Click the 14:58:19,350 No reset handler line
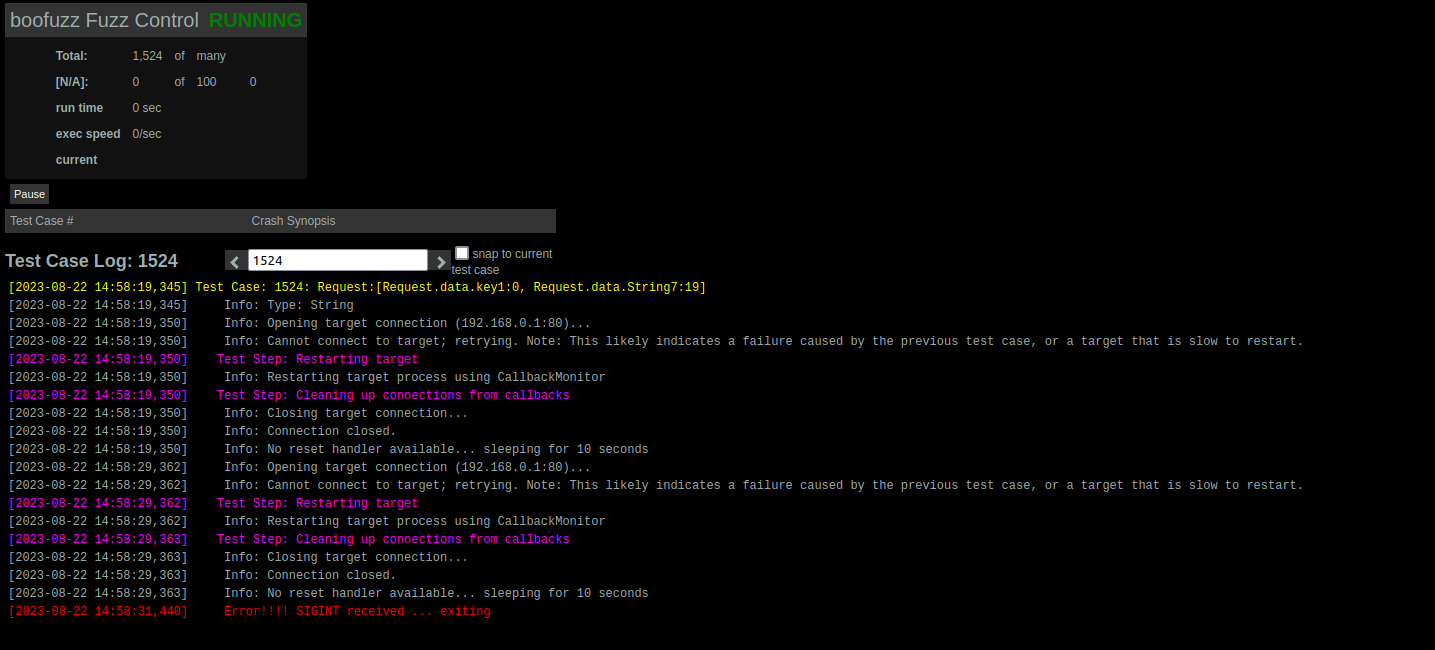Screen dimensions: 1435x650 [328, 450]
